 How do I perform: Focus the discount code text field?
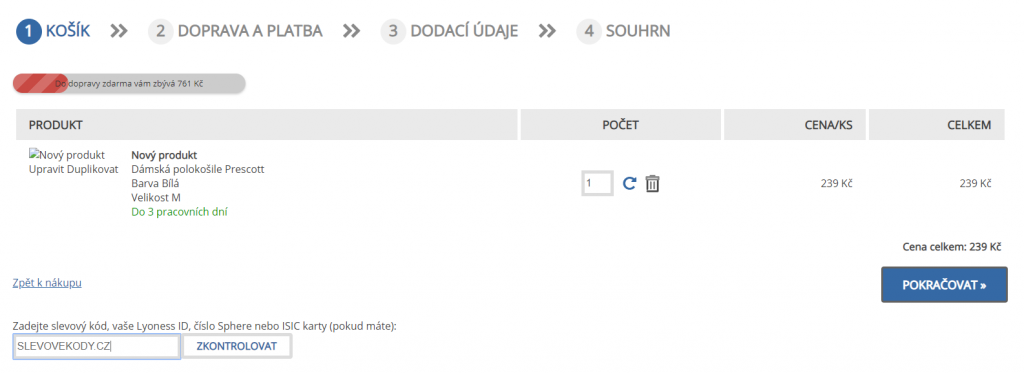(97, 346)
